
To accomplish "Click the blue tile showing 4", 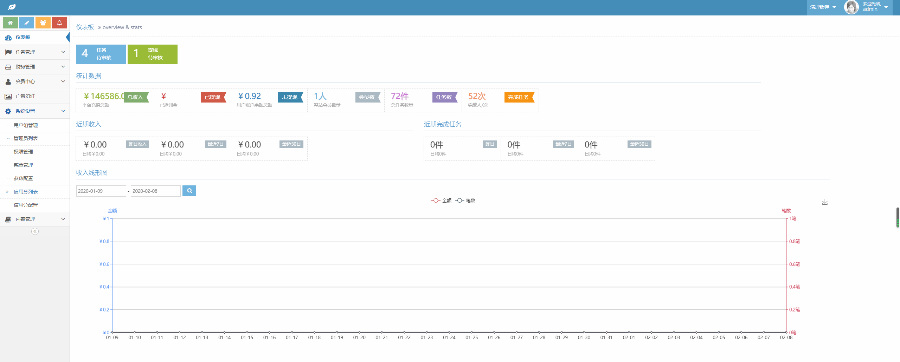I will pos(101,54).
